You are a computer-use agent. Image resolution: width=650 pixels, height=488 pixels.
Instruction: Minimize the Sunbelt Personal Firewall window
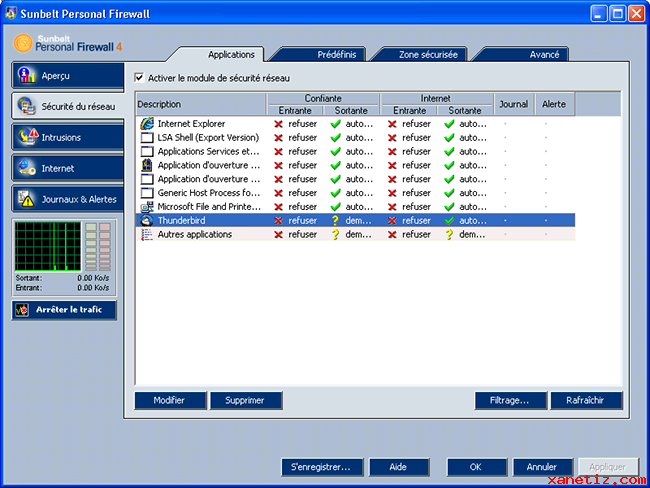coord(598,14)
